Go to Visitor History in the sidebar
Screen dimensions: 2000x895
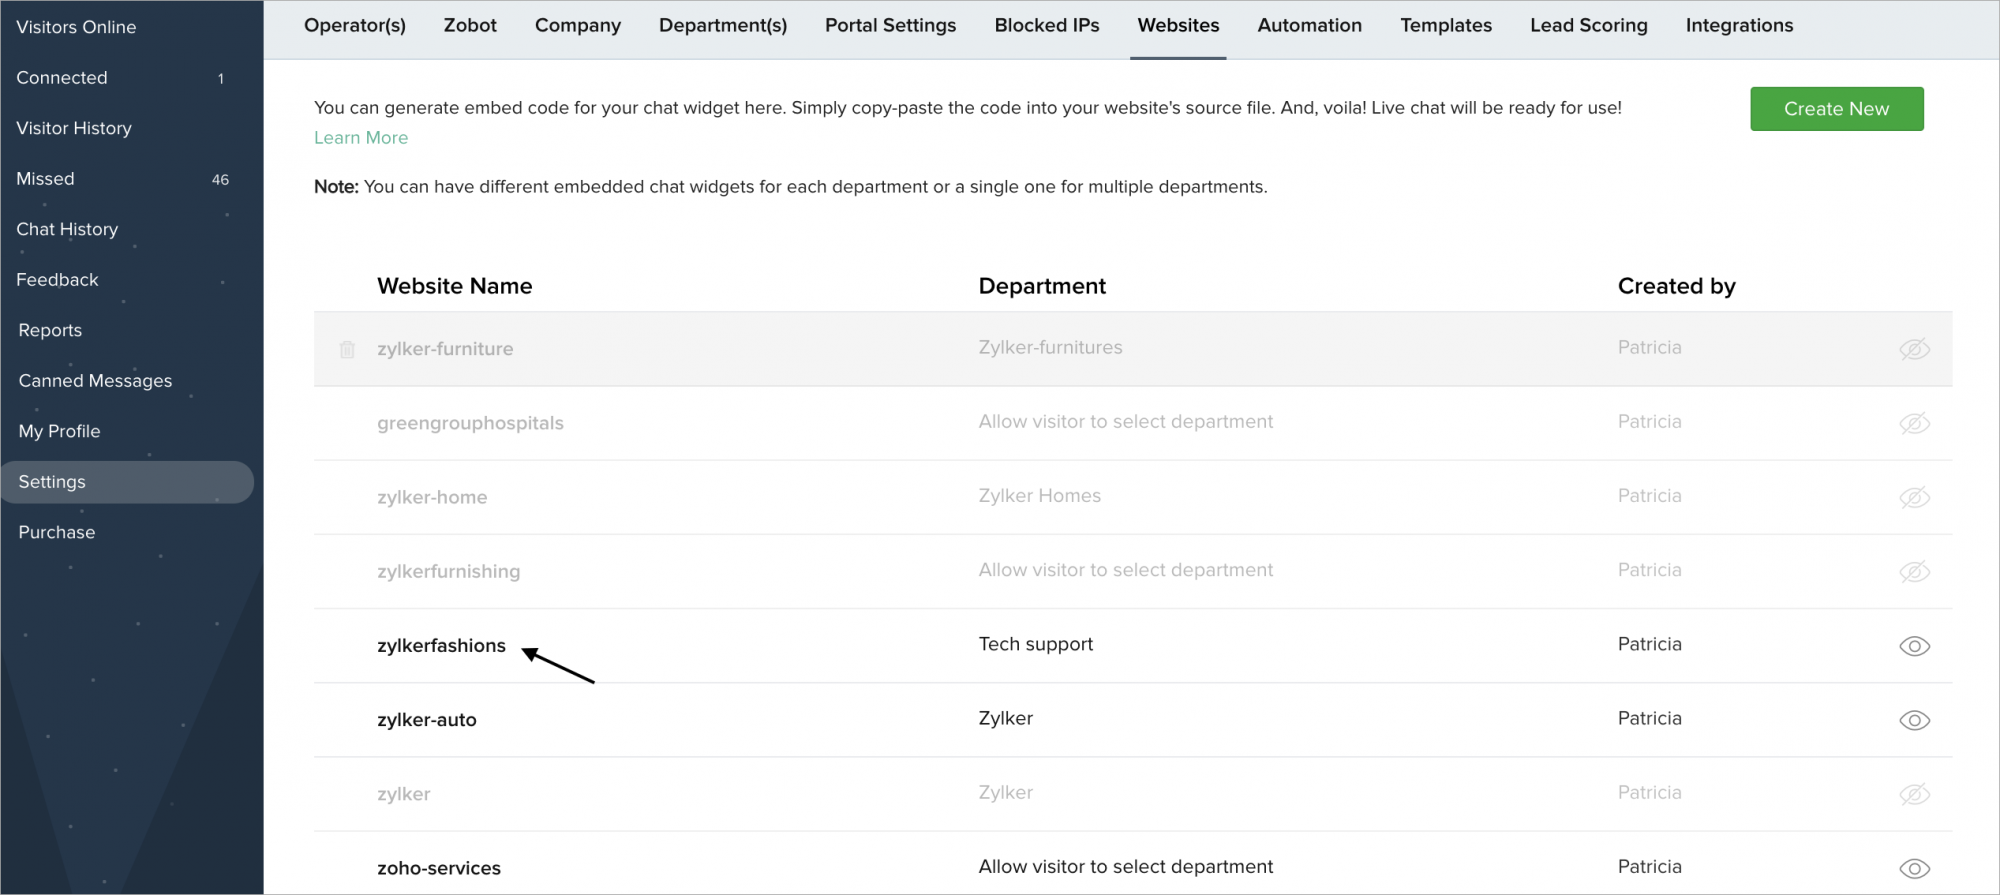click(x=74, y=128)
